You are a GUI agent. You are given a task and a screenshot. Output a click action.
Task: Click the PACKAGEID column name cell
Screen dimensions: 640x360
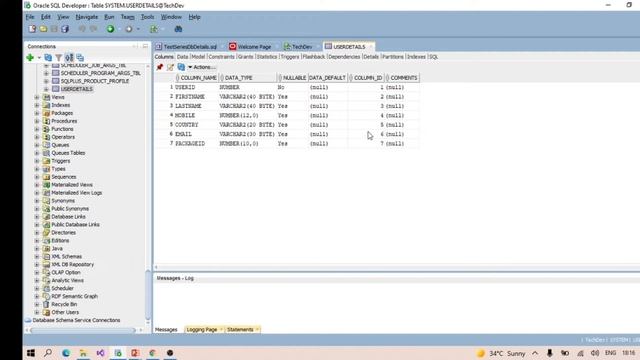[x=190, y=144]
